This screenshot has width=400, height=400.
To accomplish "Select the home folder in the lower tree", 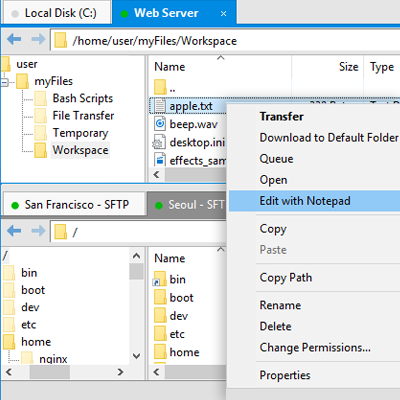I will 36,342.
